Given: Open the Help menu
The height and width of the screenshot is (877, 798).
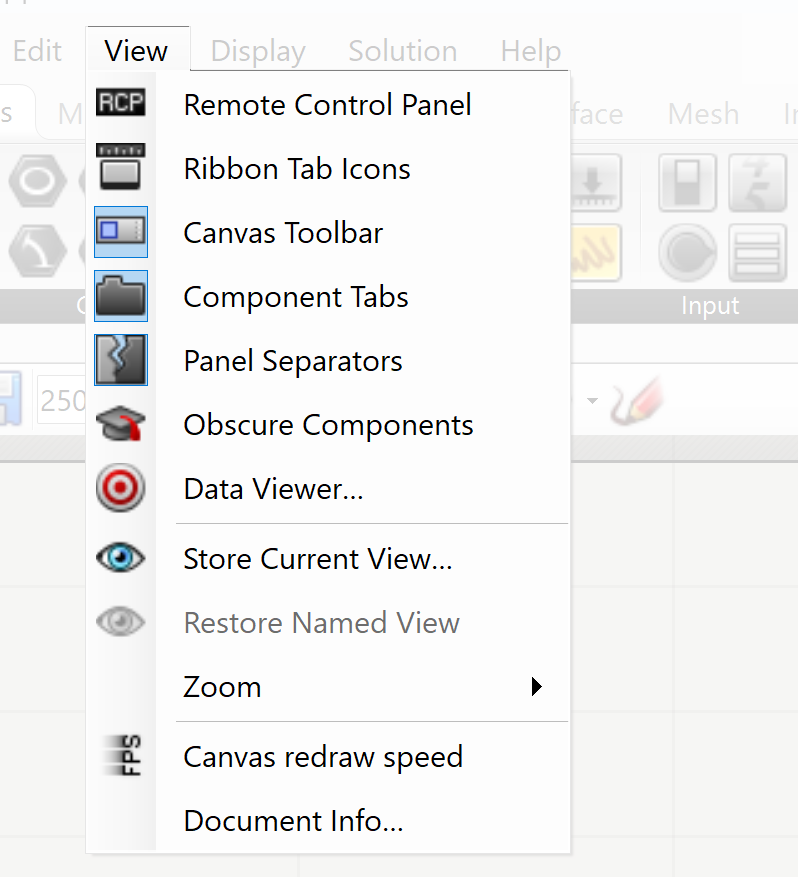Looking at the screenshot, I should coord(530,51).
